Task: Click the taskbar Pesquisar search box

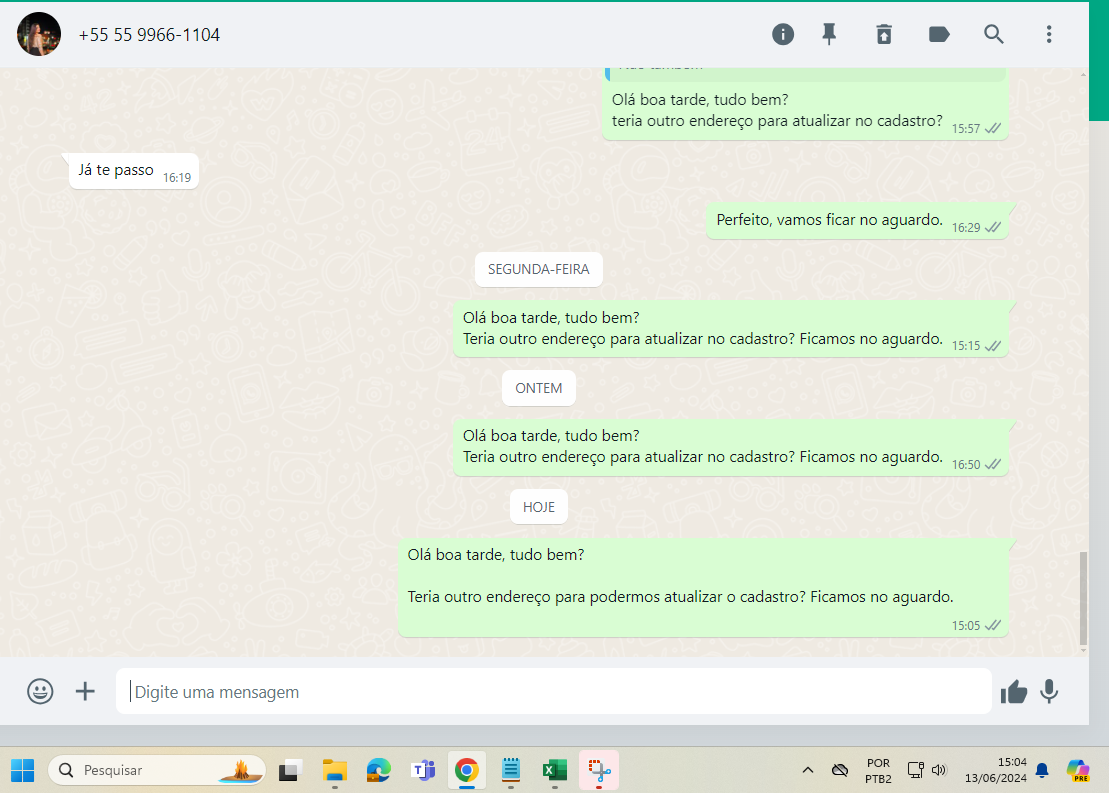Action: point(156,770)
